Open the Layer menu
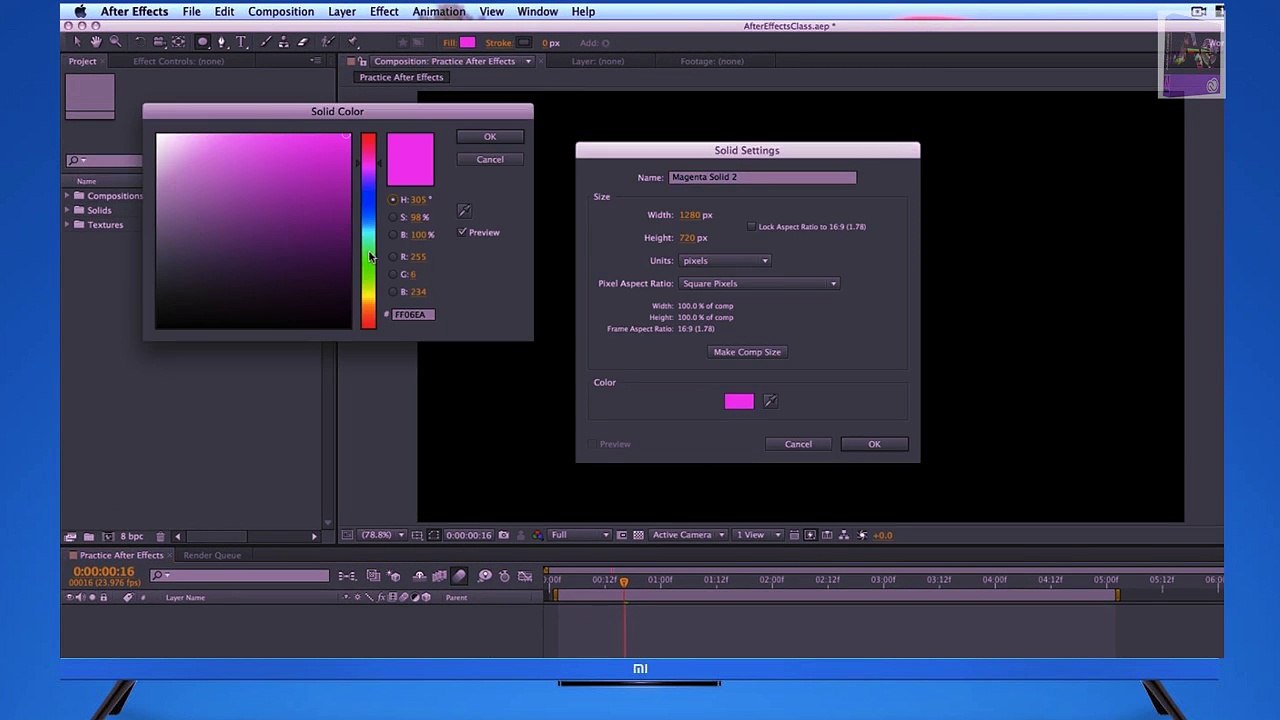The image size is (1280, 720). 342,11
